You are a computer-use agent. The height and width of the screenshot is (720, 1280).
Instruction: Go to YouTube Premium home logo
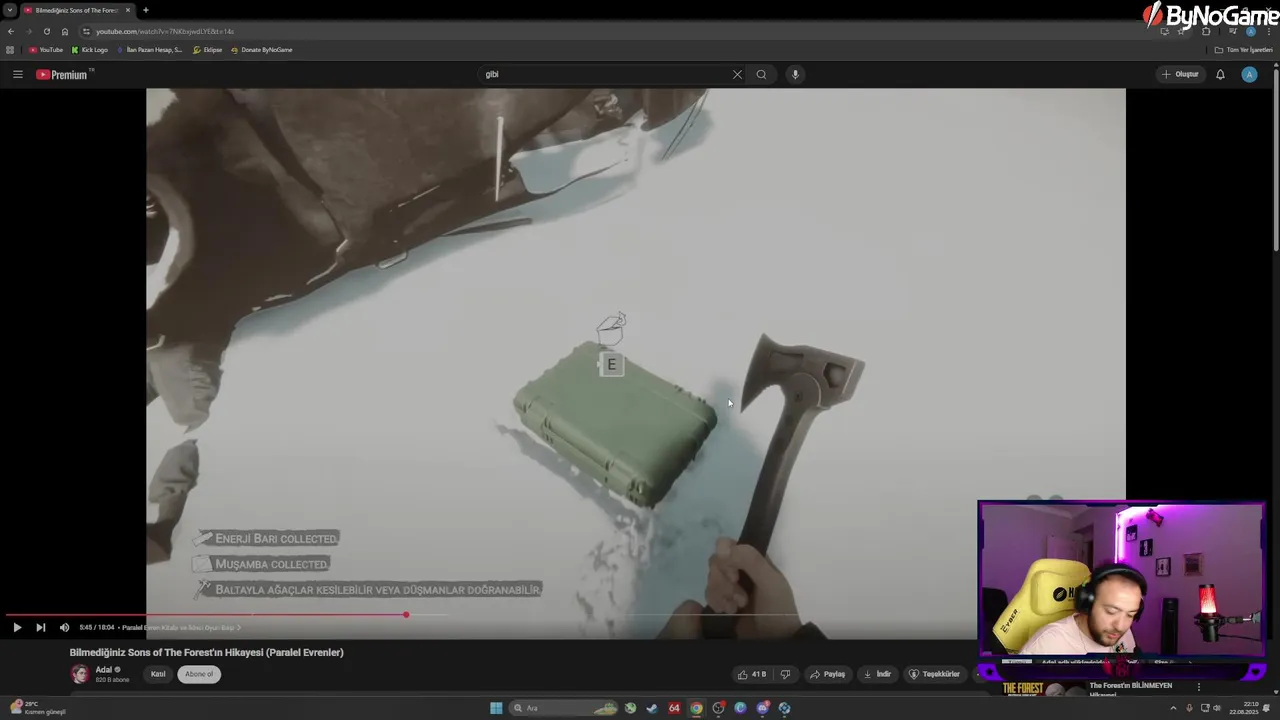pyautogui.click(x=65, y=74)
